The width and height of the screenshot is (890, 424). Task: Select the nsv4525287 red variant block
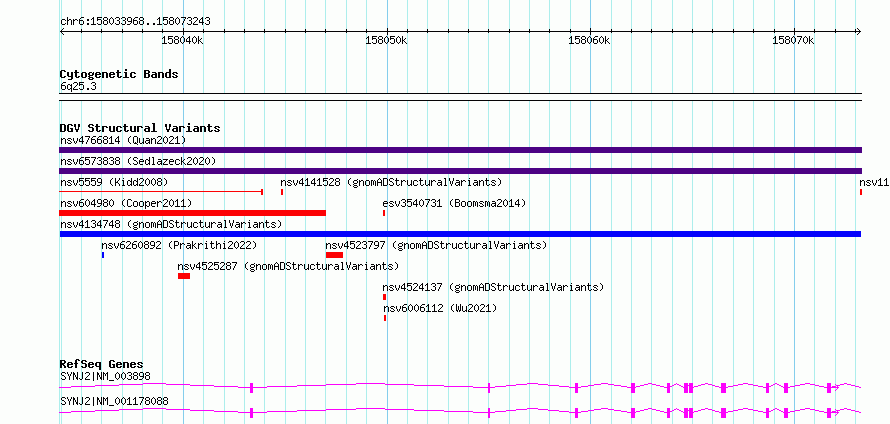[184, 276]
